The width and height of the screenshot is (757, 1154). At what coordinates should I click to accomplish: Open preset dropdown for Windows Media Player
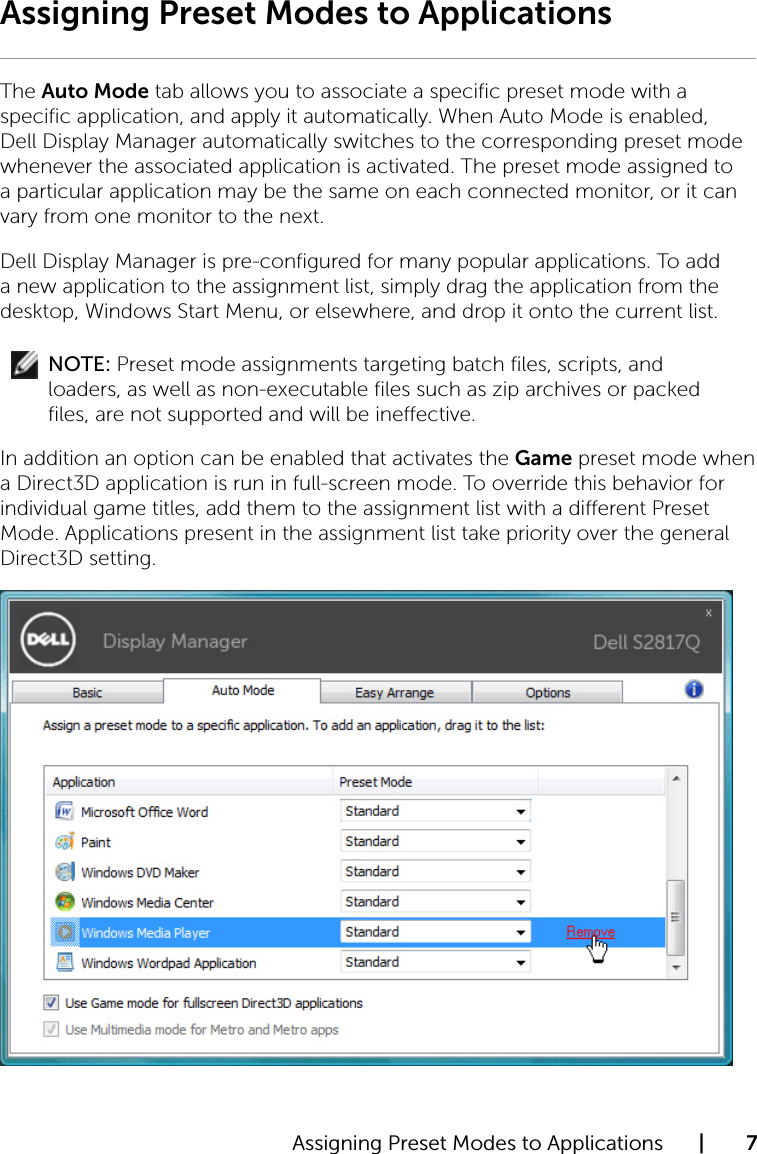pos(436,932)
